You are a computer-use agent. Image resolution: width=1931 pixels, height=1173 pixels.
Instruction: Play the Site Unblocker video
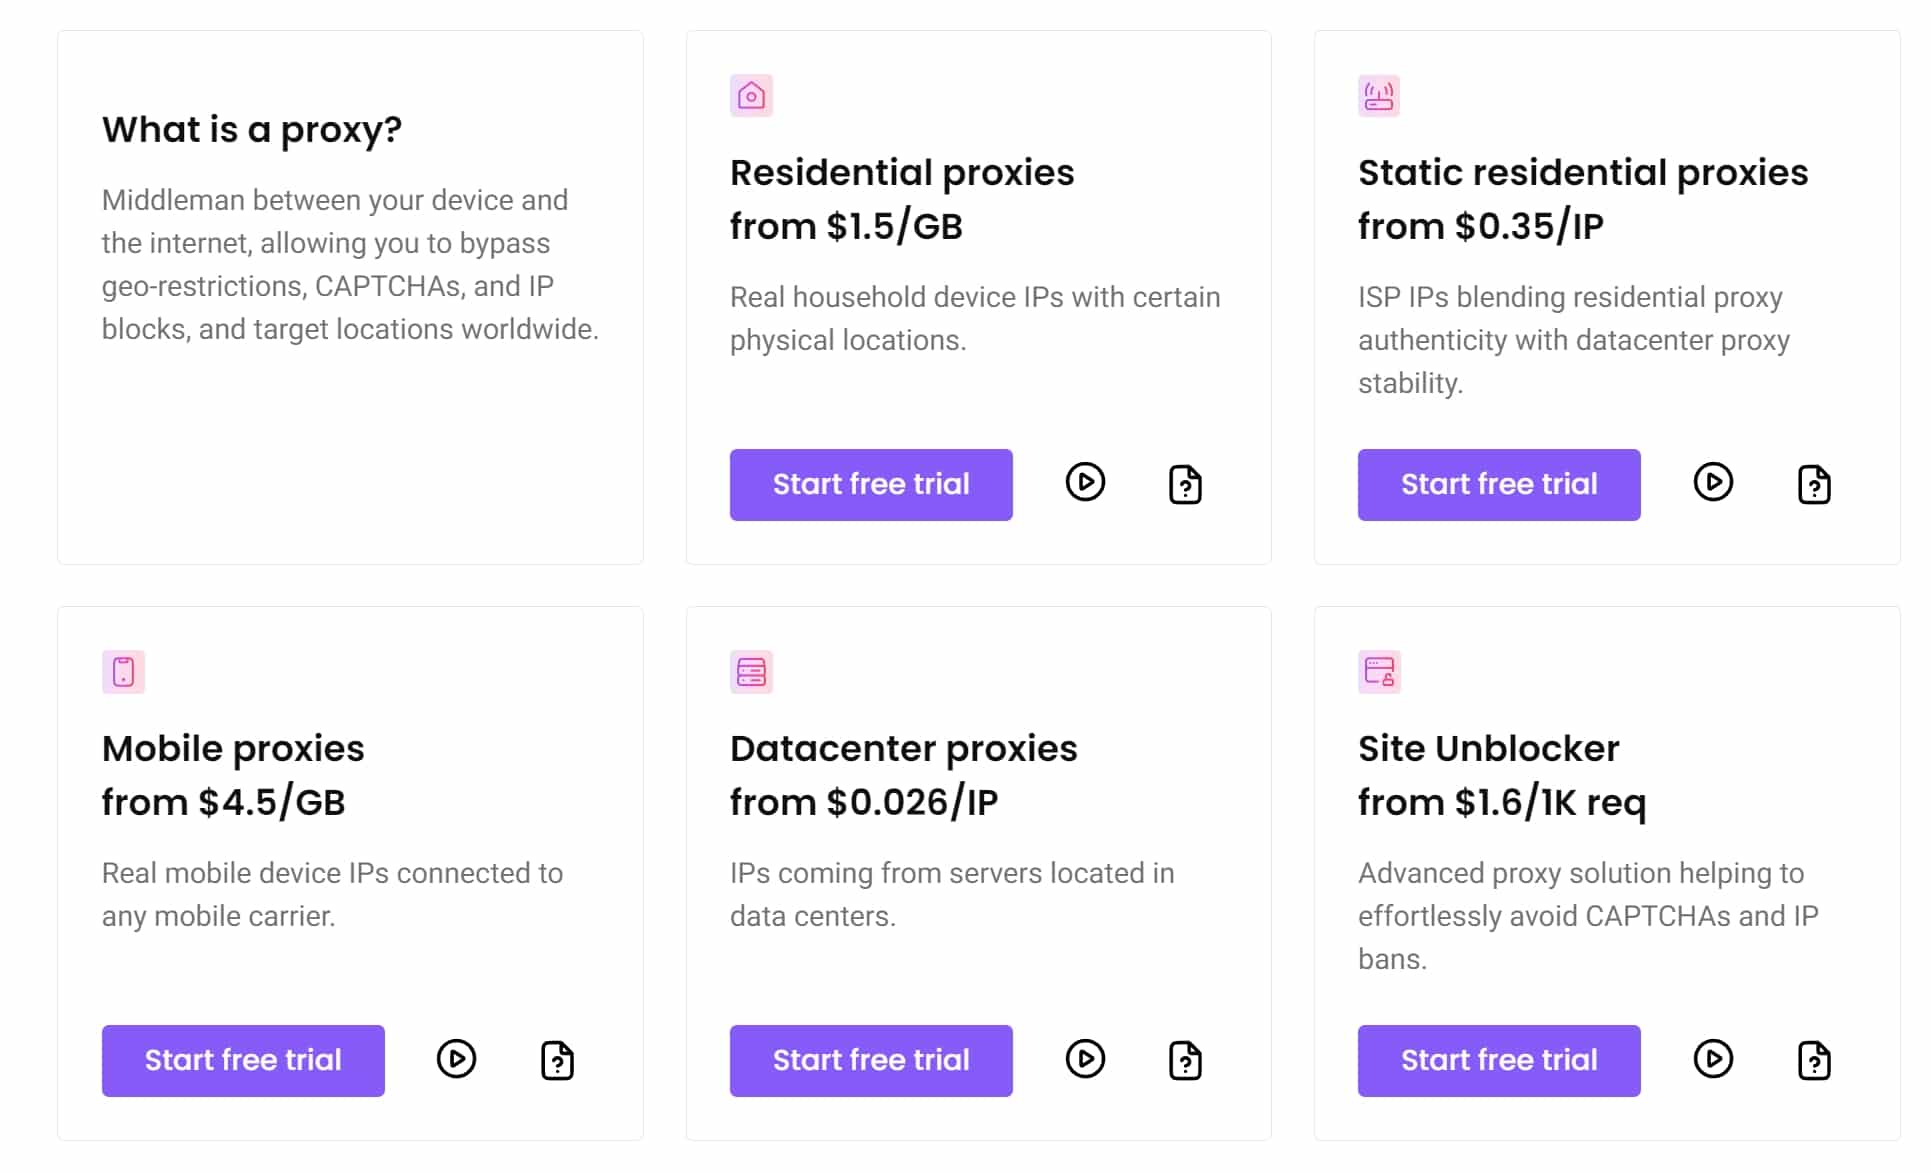coord(1713,1059)
